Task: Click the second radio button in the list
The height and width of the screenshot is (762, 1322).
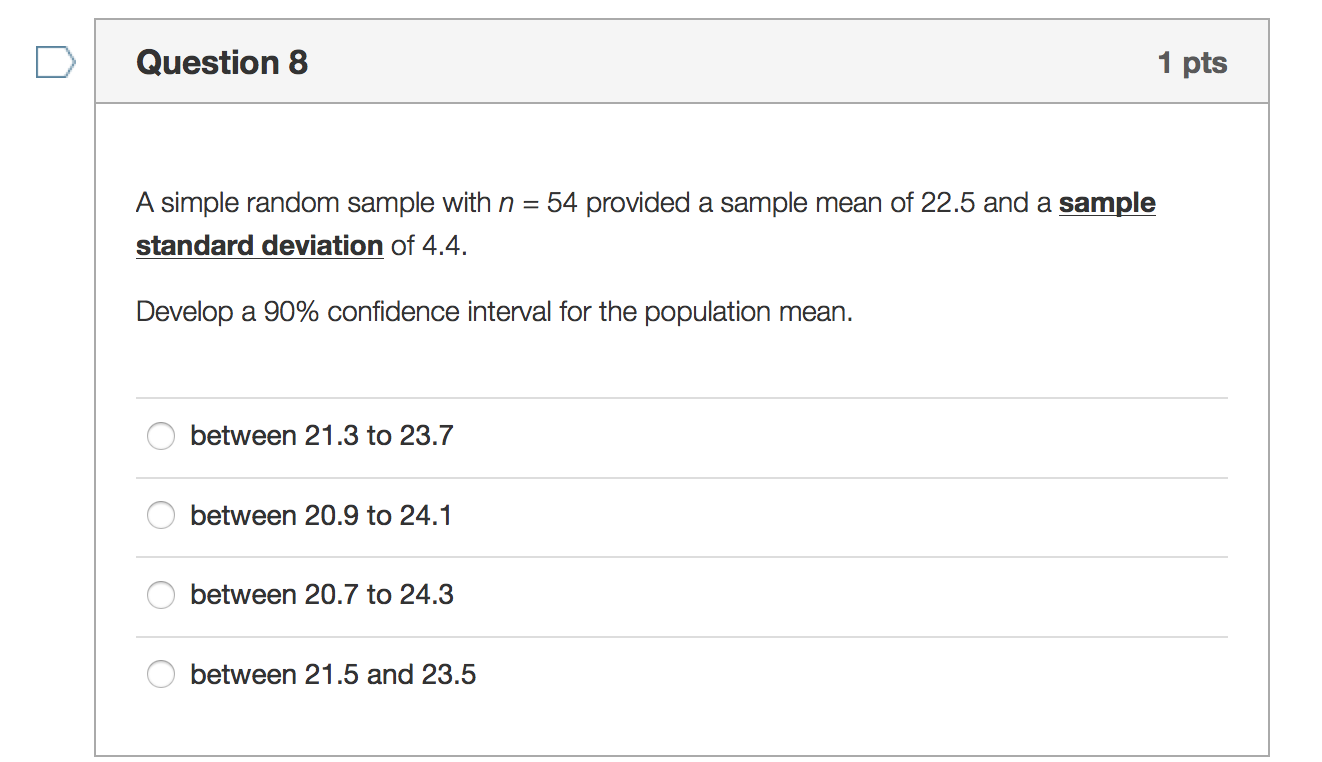Action: (x=160, y=516)
